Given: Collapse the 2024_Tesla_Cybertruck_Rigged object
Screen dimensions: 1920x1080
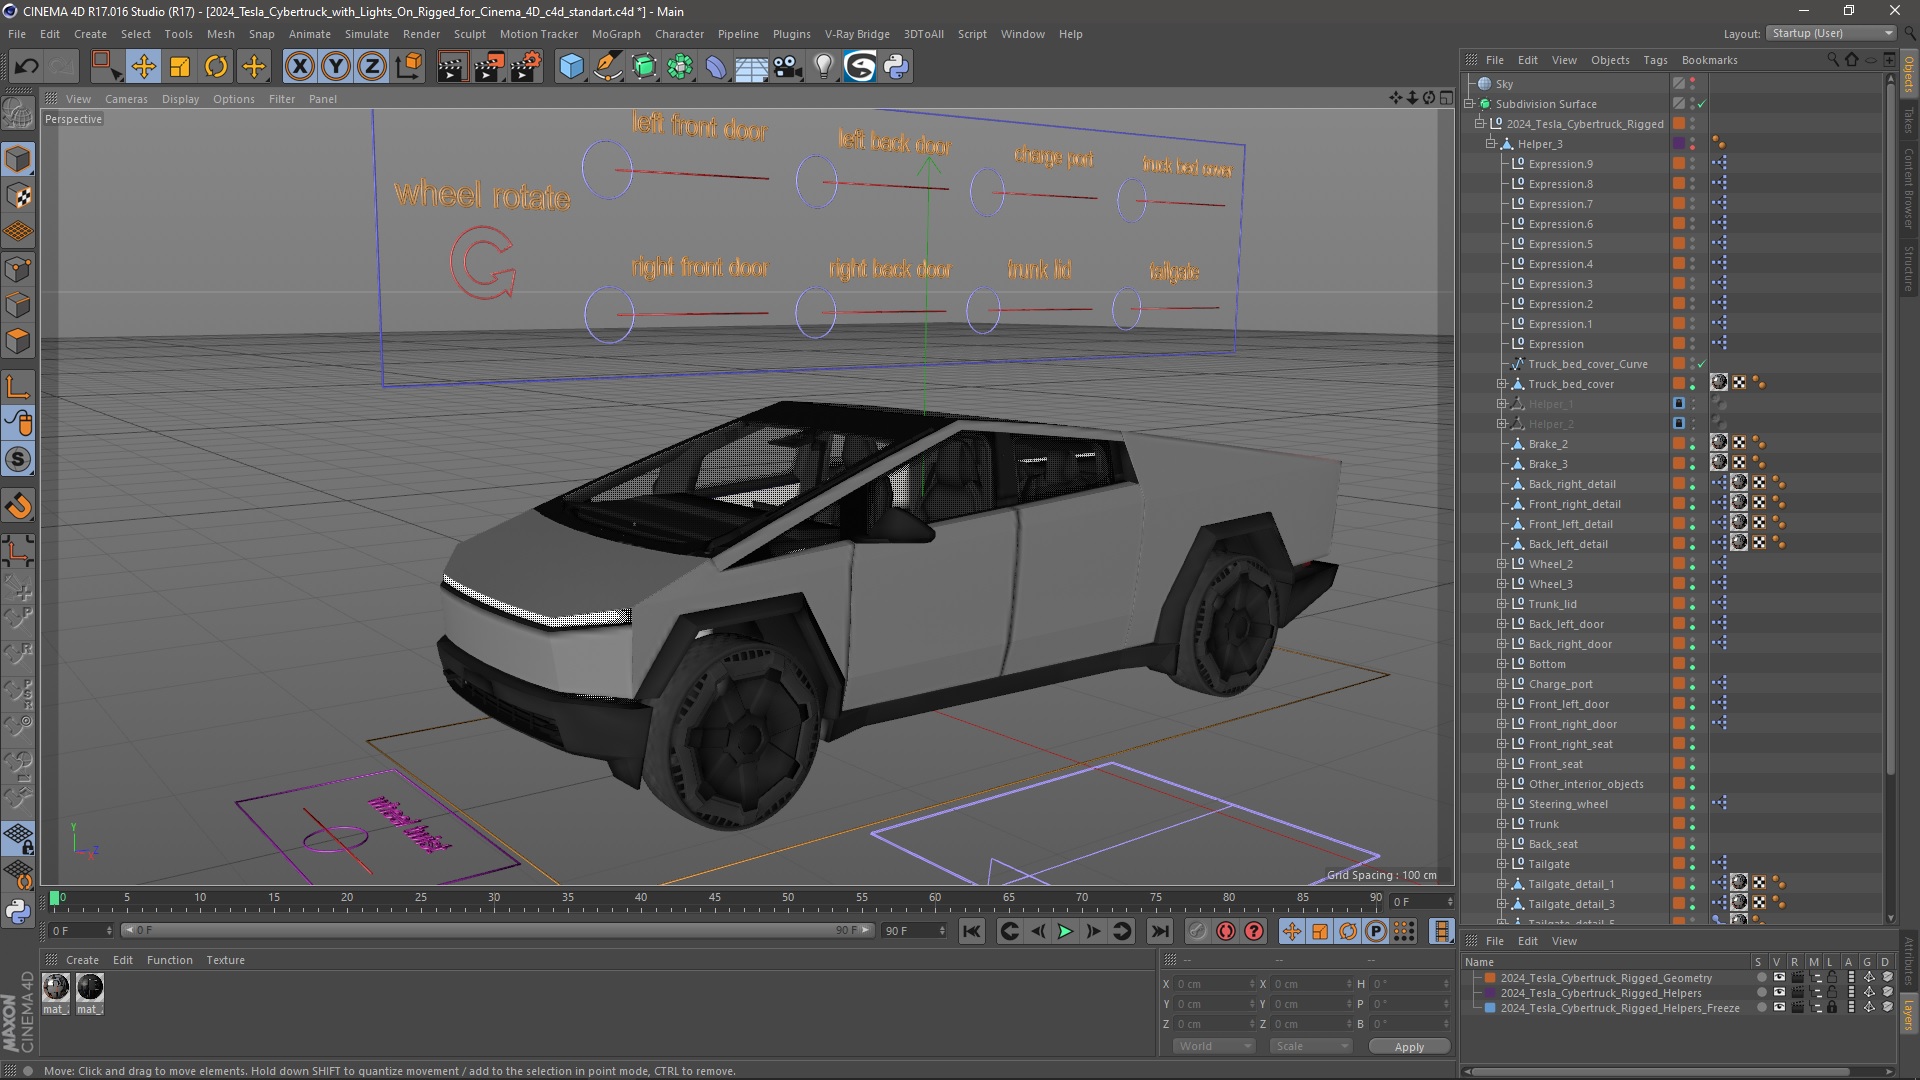Looking at the screenshot, I should [x=1479, y=124].
